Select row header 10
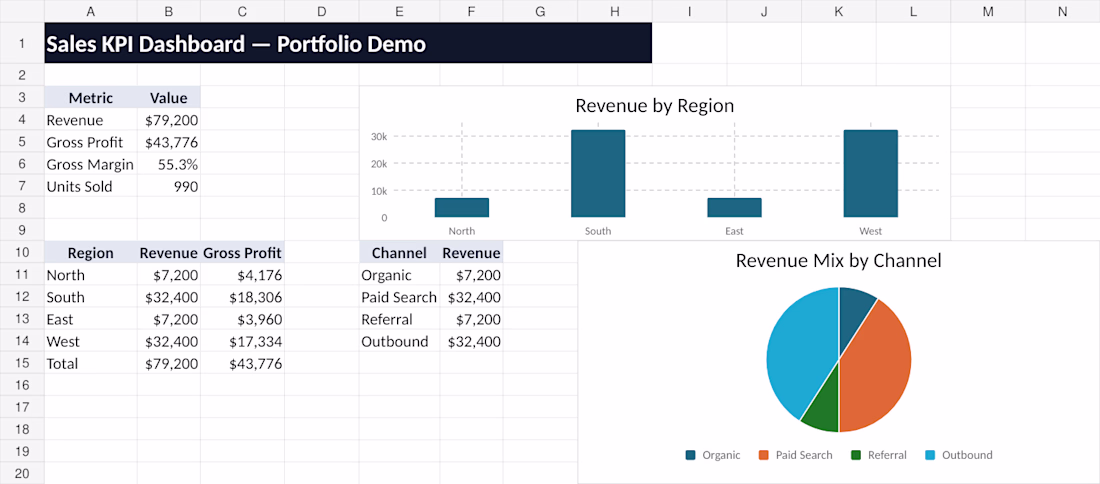This screenshot has width=1100, height=484. pos(22,253)
